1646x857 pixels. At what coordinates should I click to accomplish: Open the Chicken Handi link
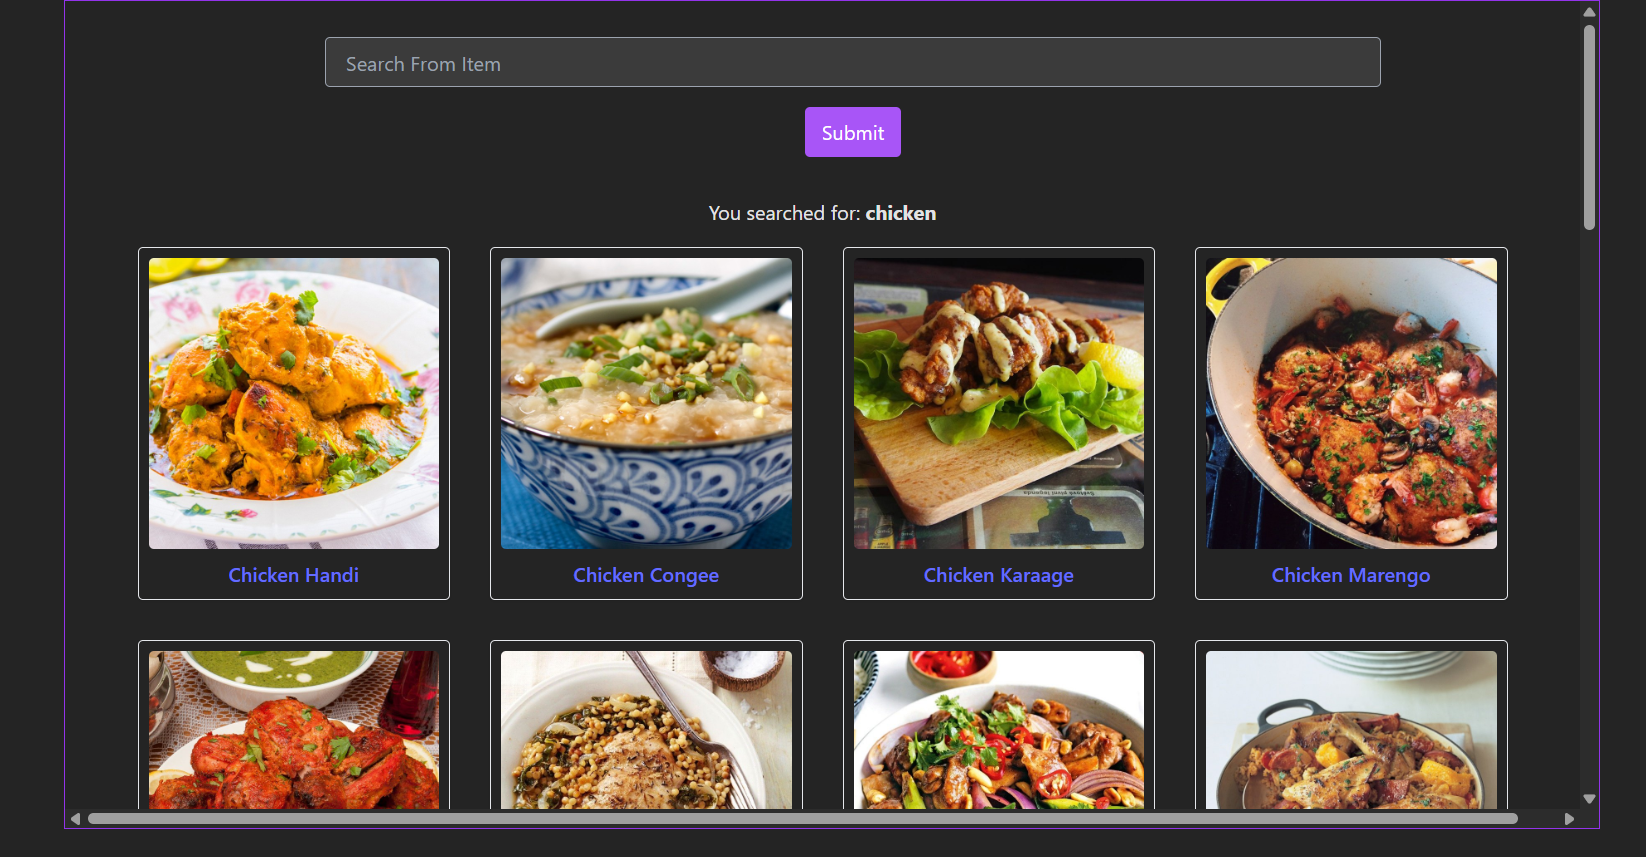293,575
